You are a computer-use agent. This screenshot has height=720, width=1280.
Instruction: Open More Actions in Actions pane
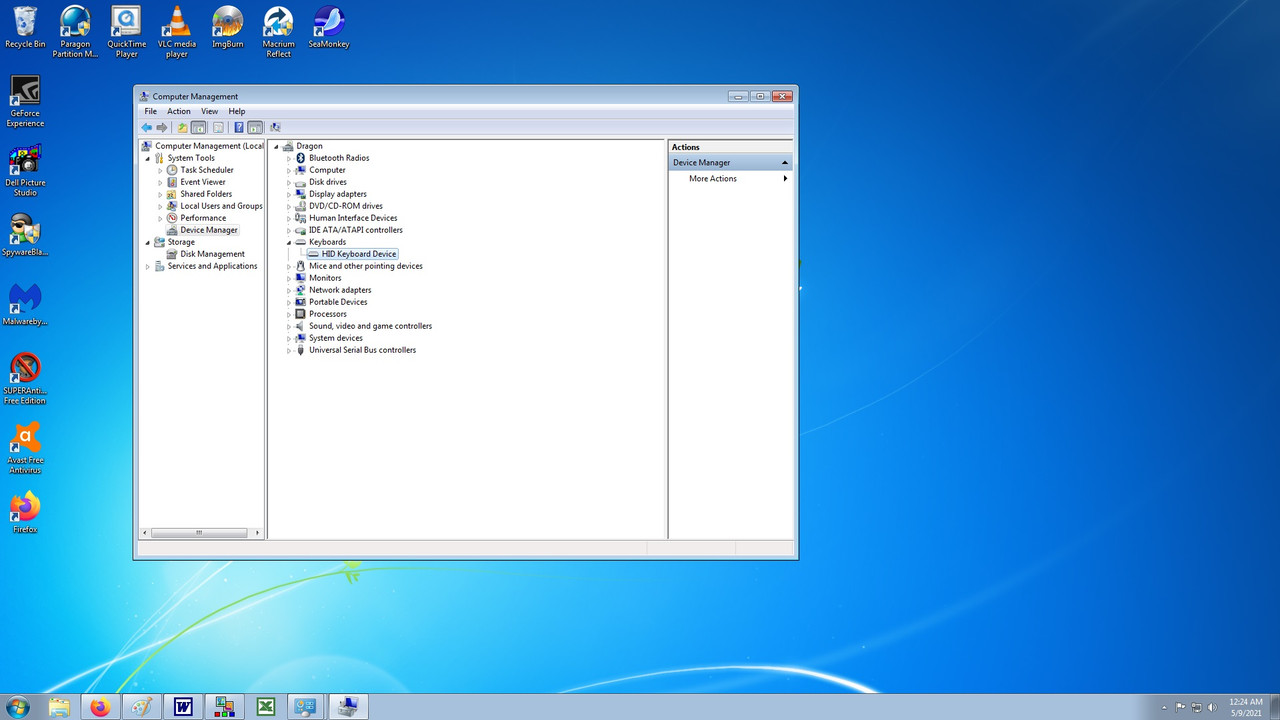point(713,178)
